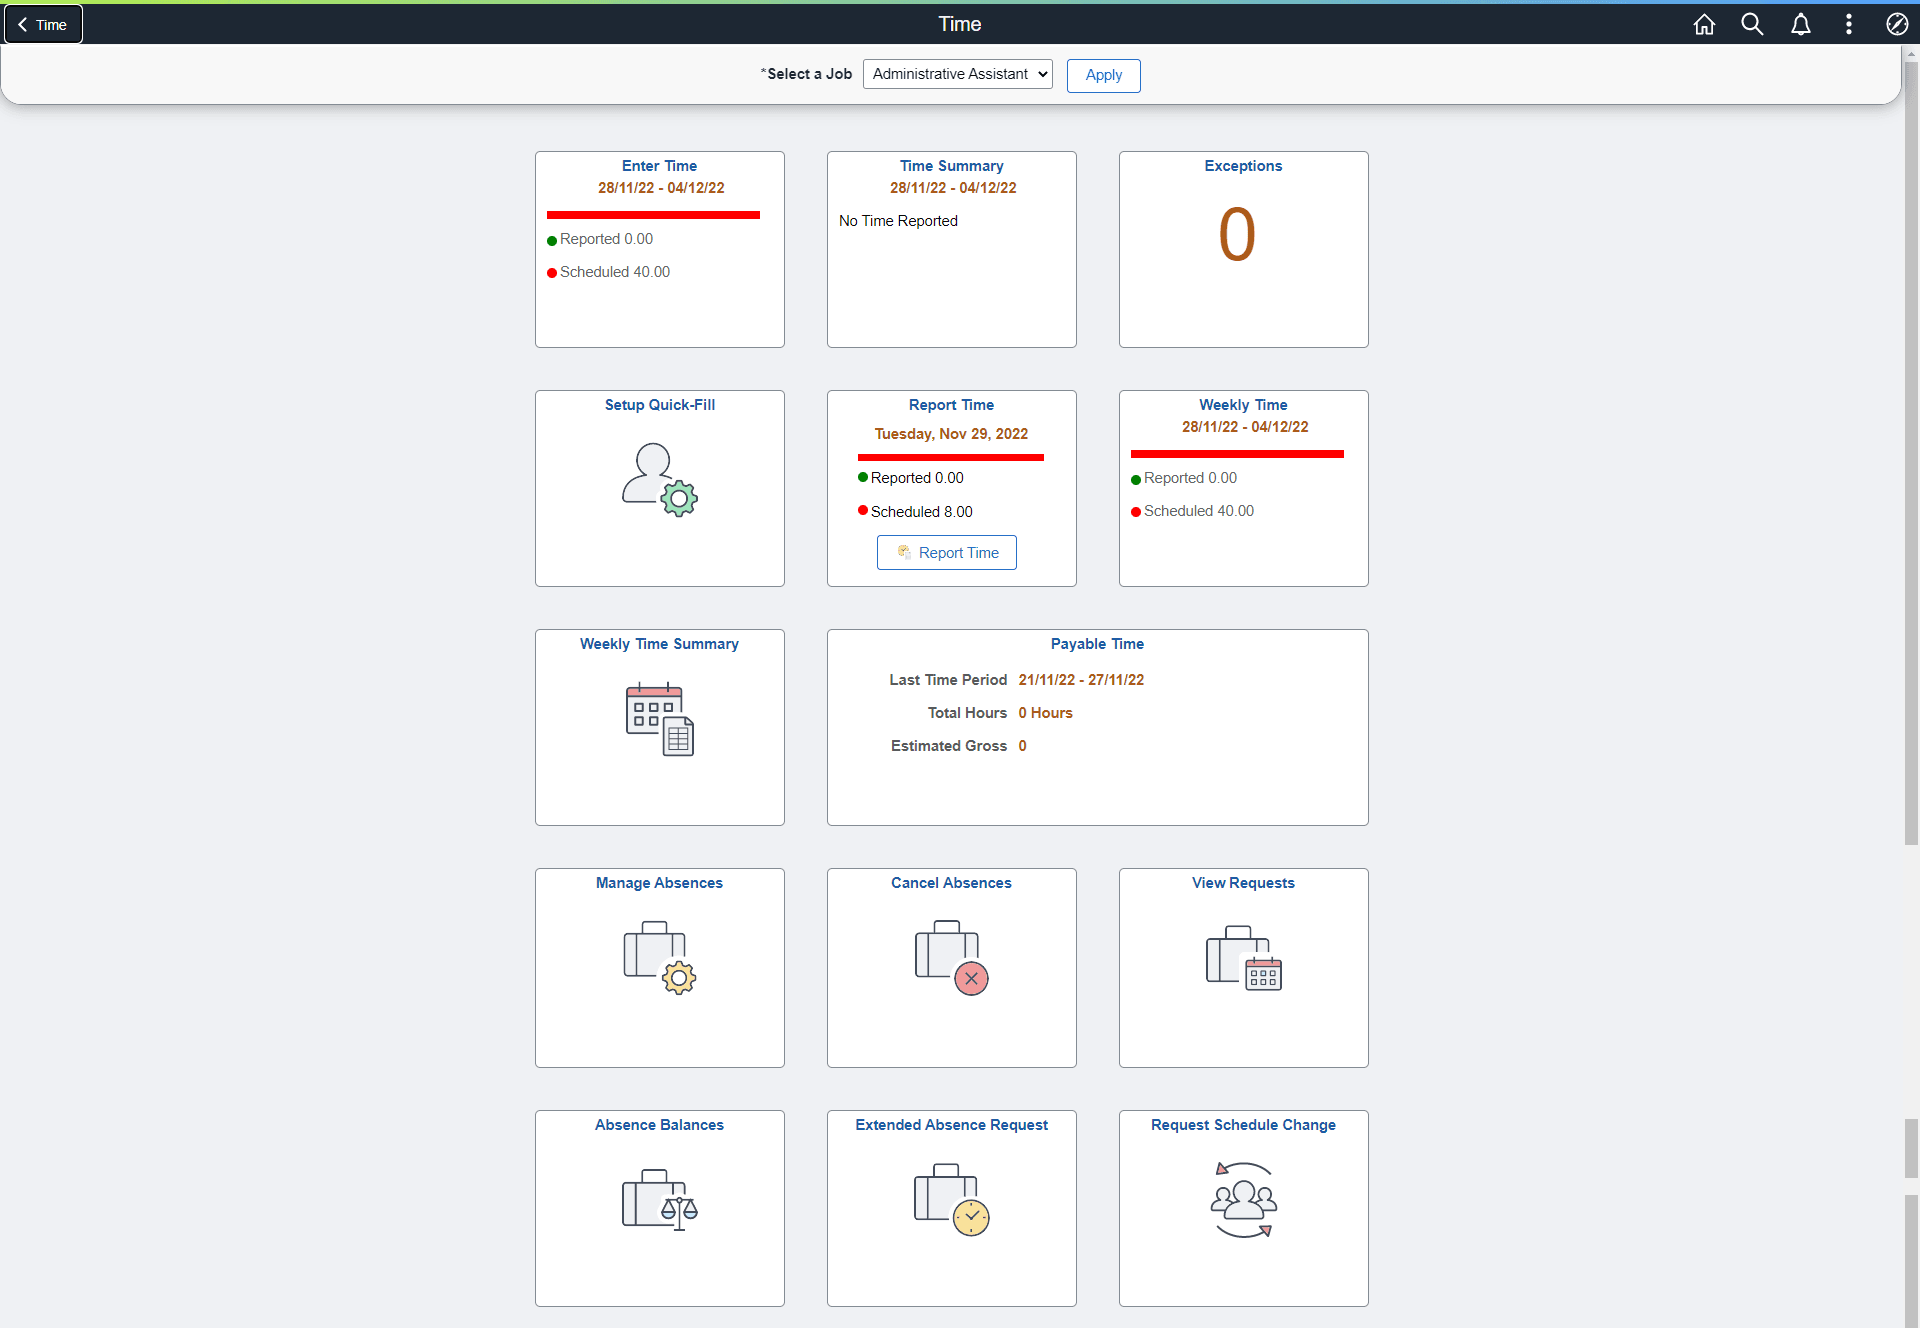Open Manage Absences briefcase gear icon
1920x1328 pixels.
[x=659, y=958]
